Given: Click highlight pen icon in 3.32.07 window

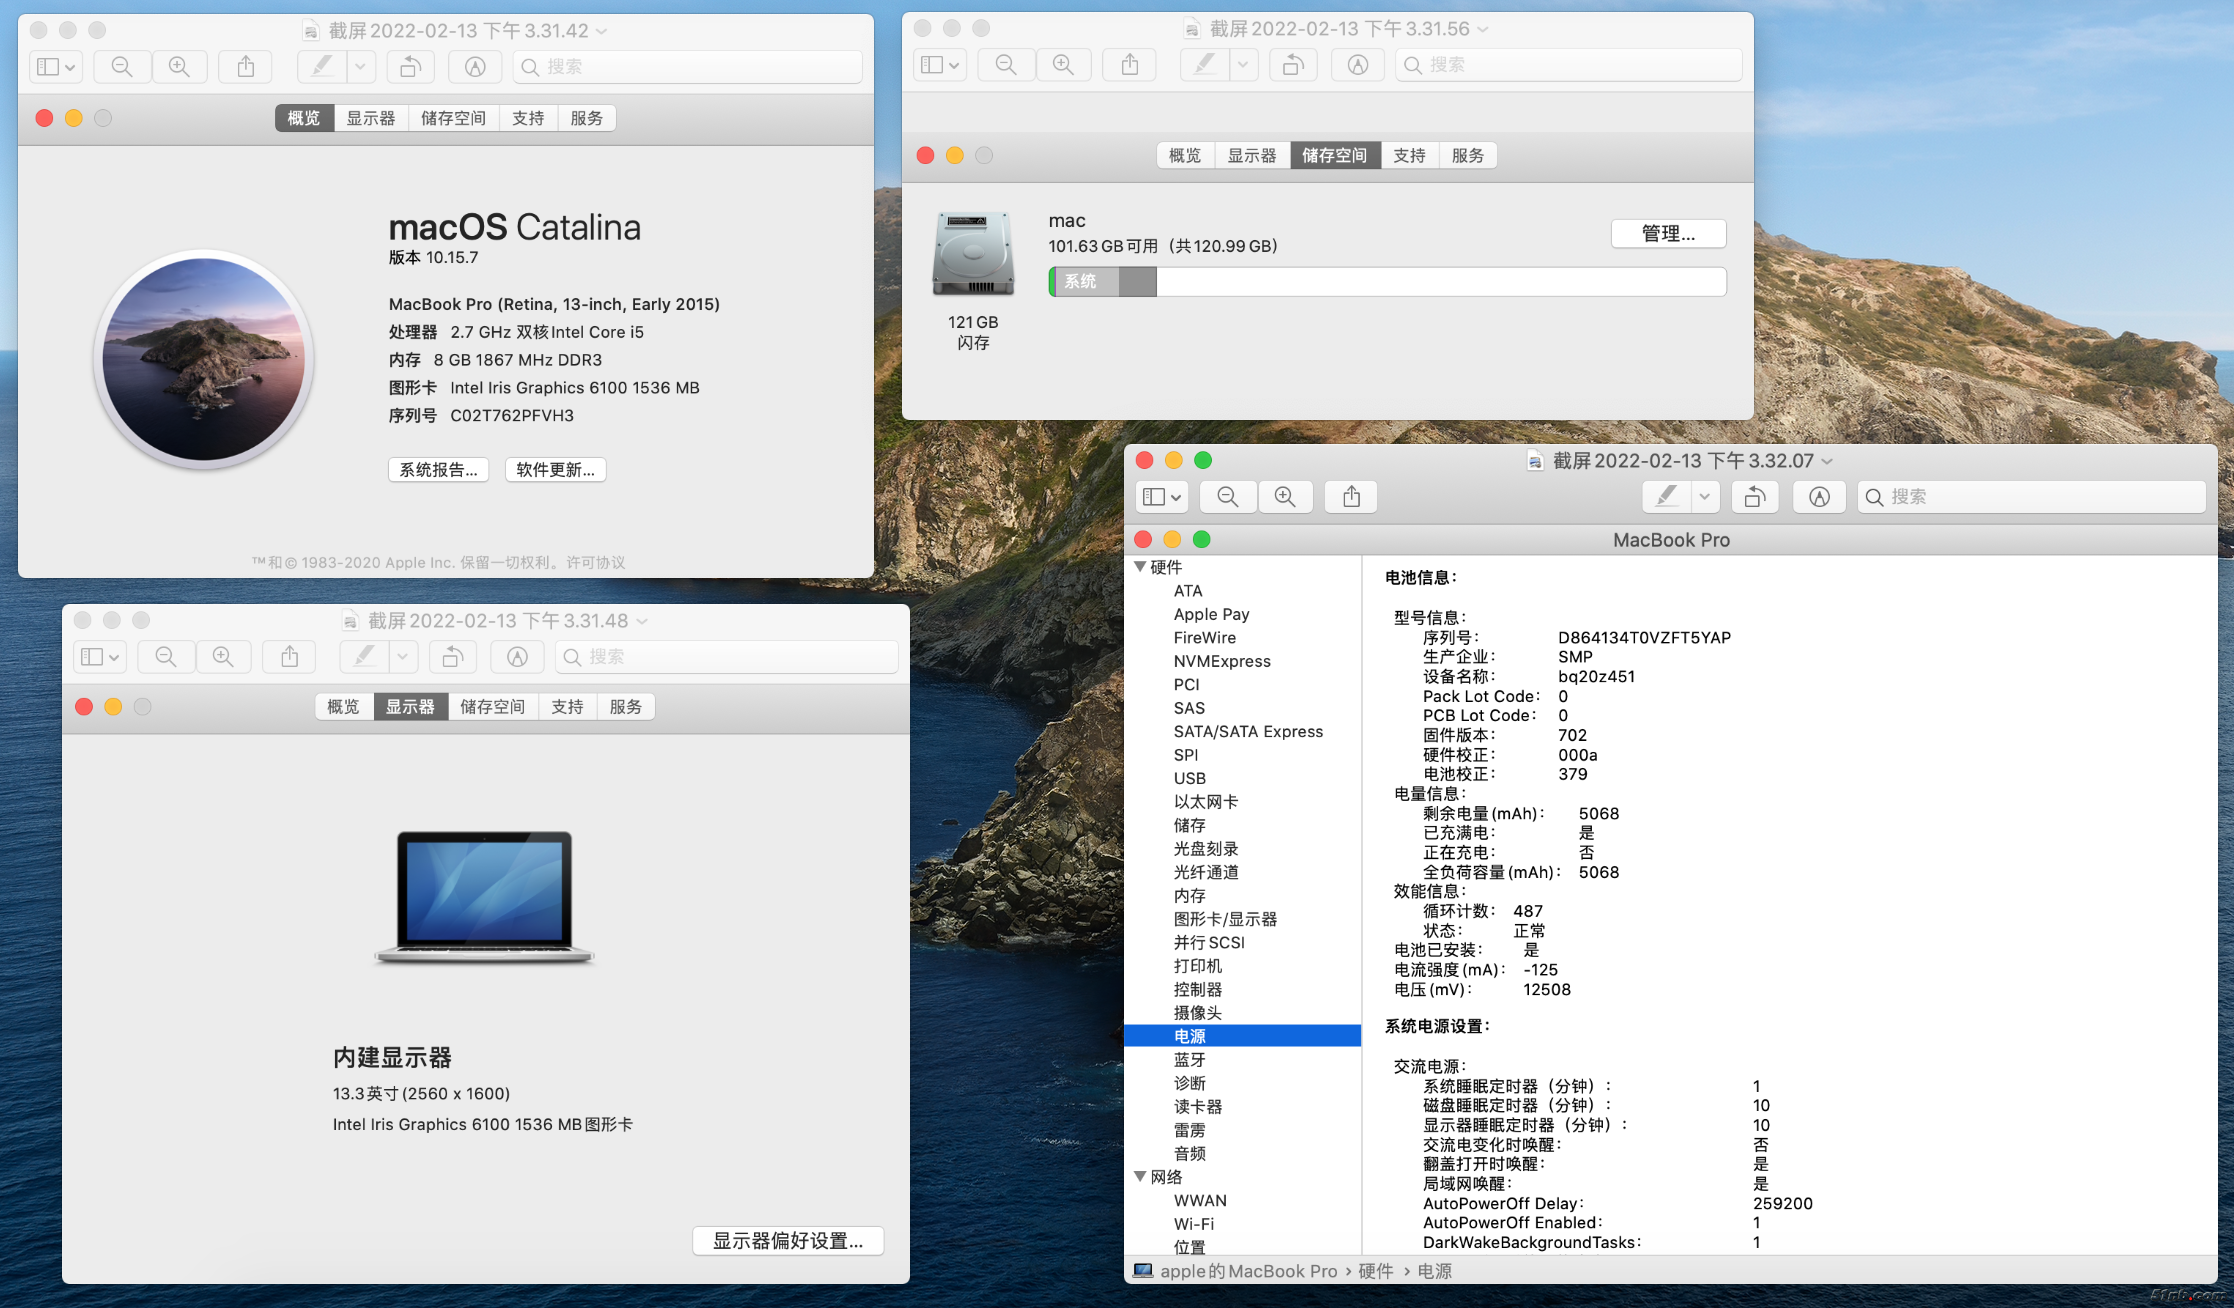Looking at the screenshot, I should click(x=1667, y=497).
